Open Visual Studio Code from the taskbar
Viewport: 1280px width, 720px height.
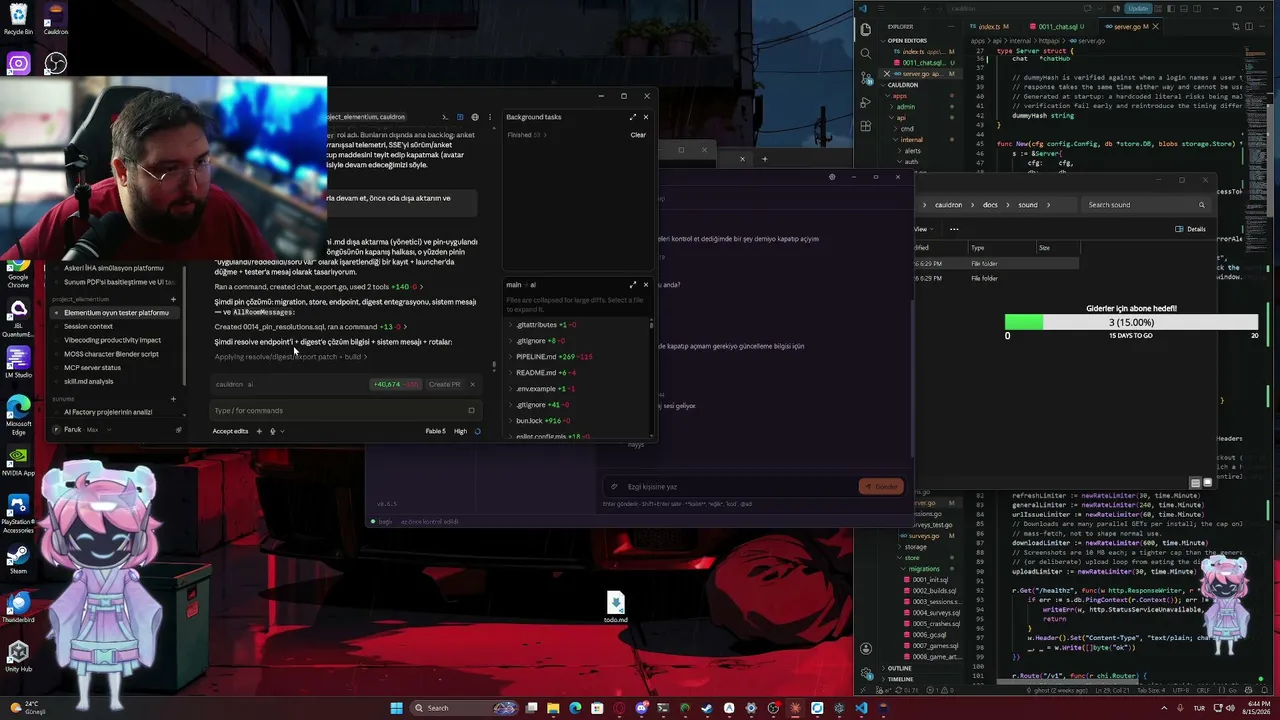[861, 708]
